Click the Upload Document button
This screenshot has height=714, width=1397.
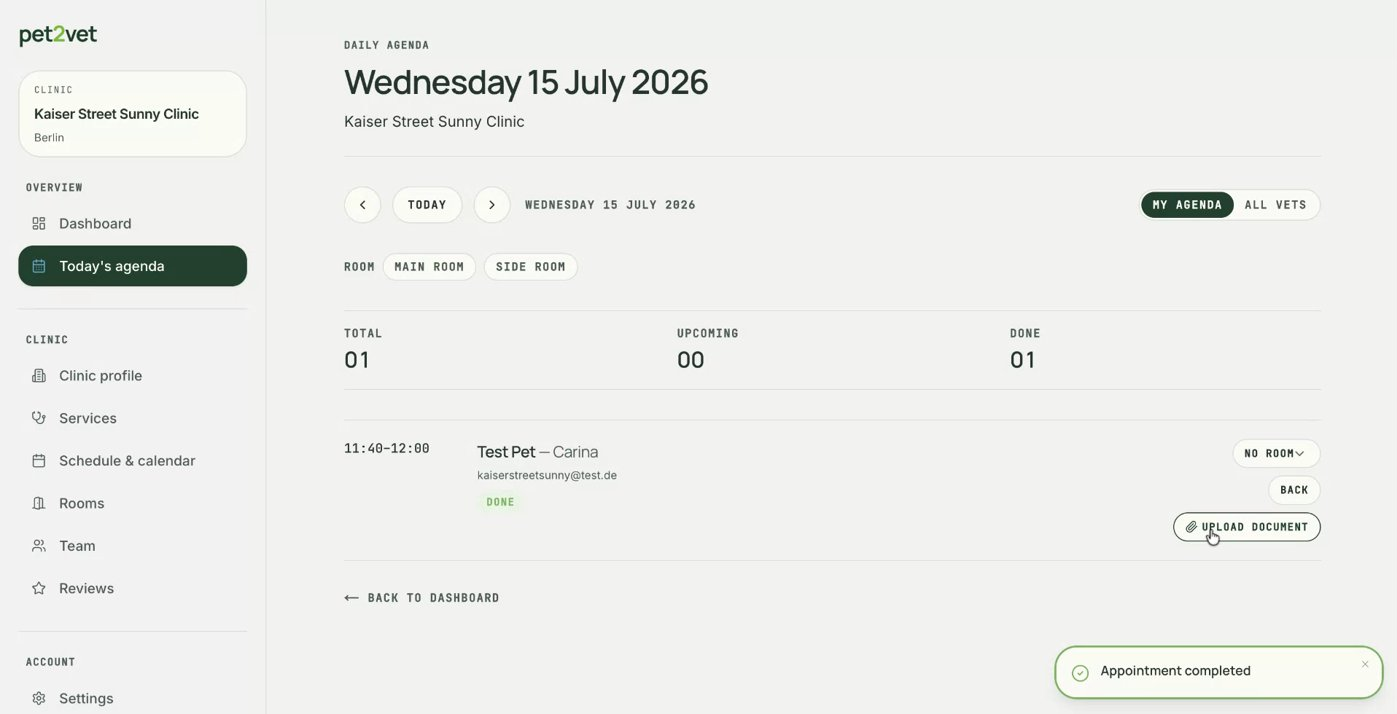[x=1247, y=527]
